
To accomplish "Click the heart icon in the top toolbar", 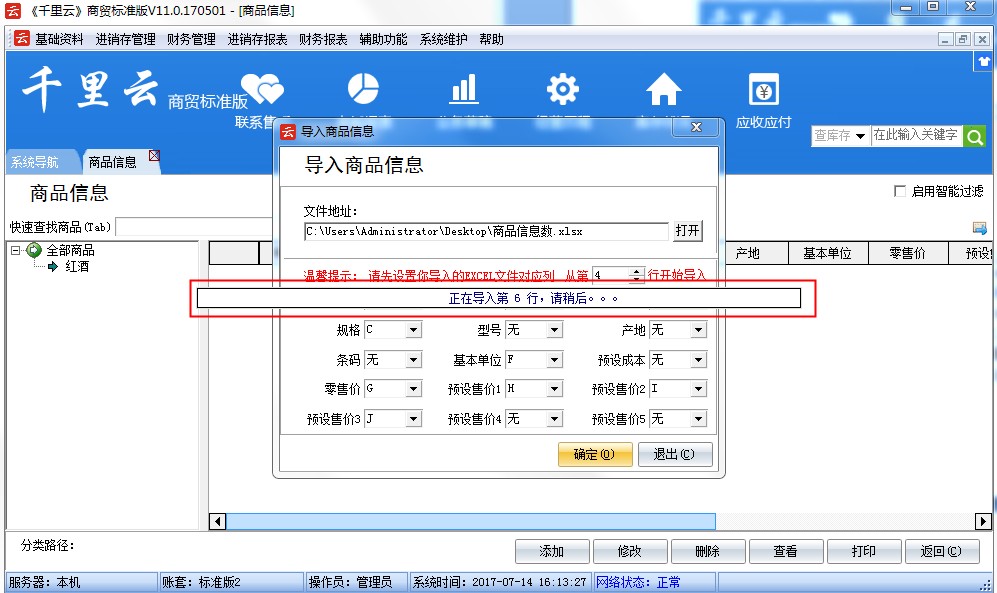I will (x=262, y=91).
